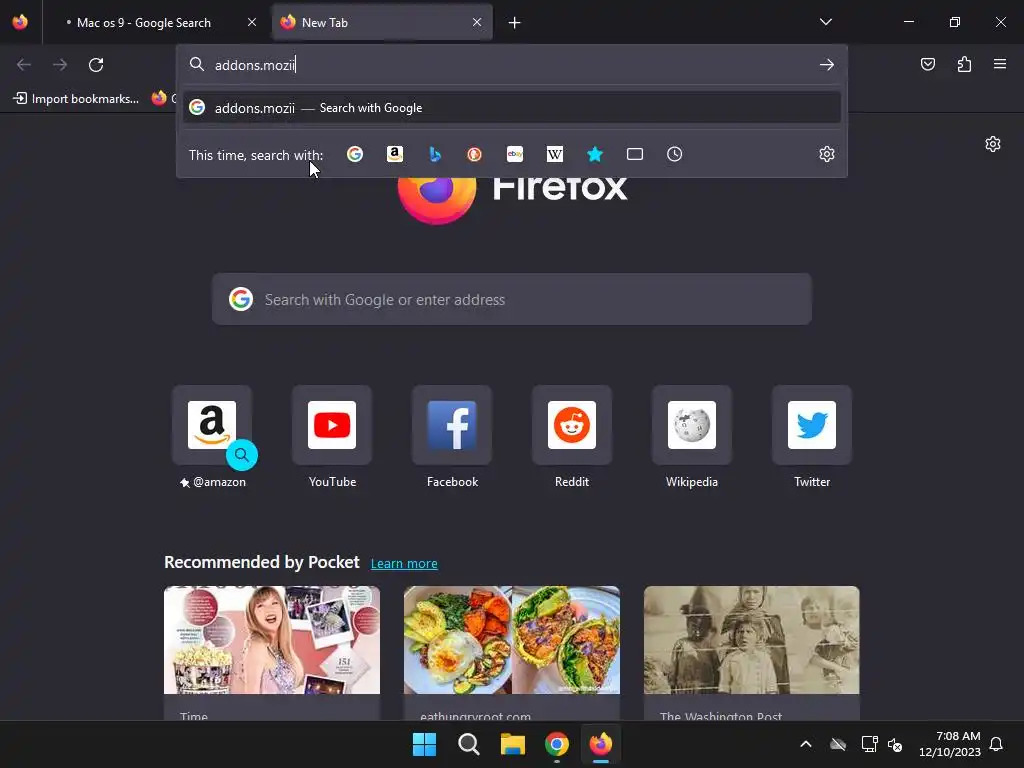Open the new tab page personalize gear
This screenshot has height=768, width=1024.
[993, 144]
